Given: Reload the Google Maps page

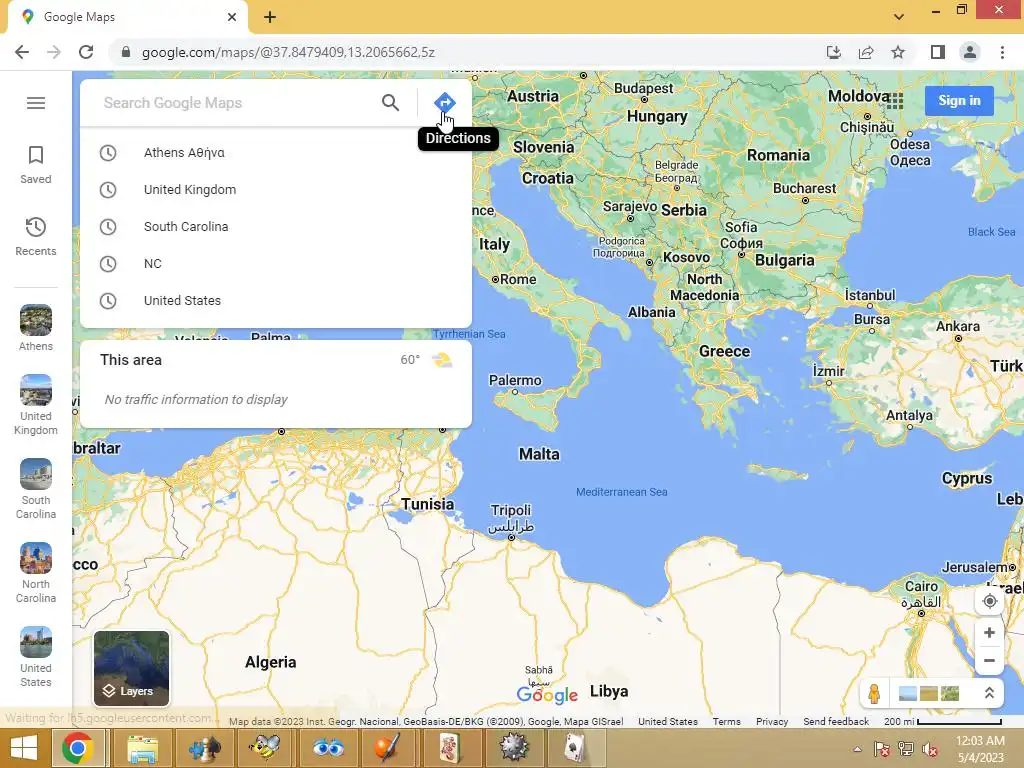Looking at the screenshot, I should (x=86, y=52).
